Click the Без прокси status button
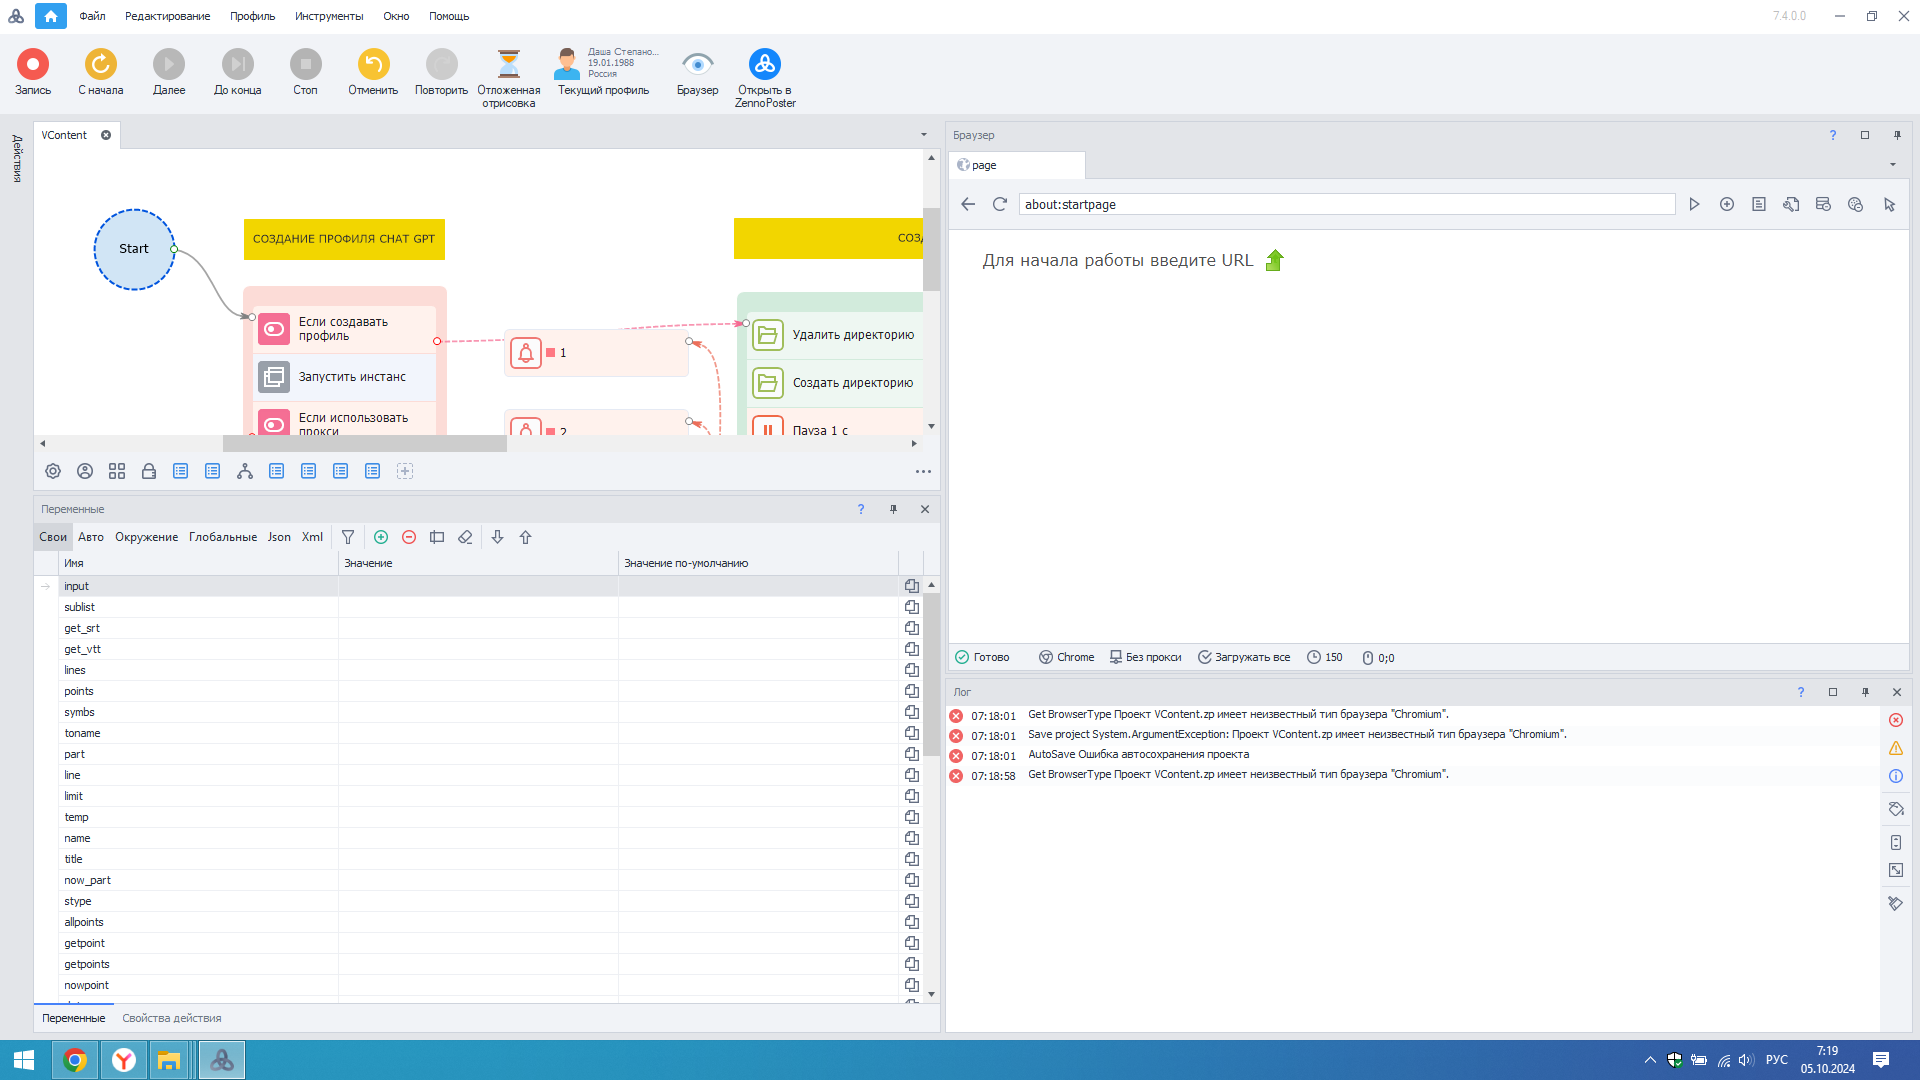 1145,658
